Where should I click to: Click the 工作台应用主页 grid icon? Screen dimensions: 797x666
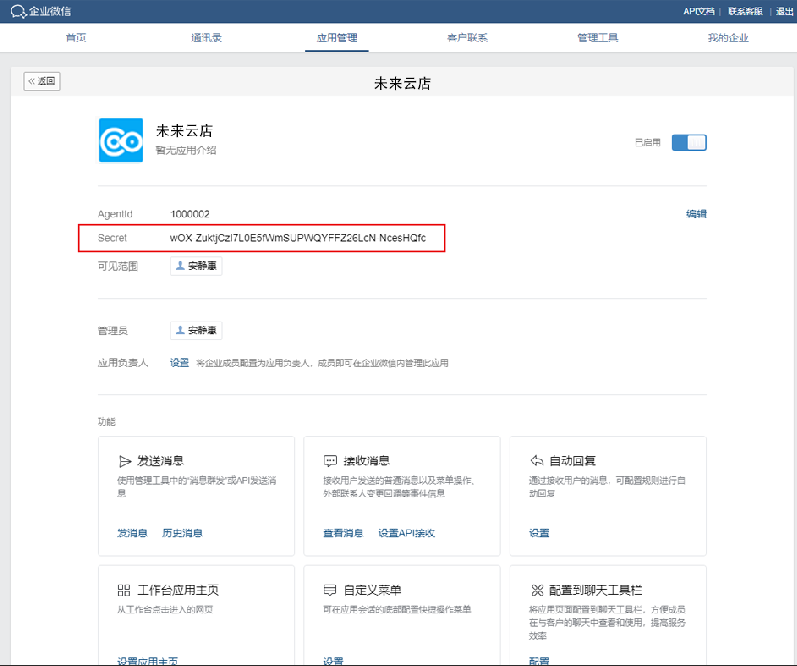click(x=124, y=590)
